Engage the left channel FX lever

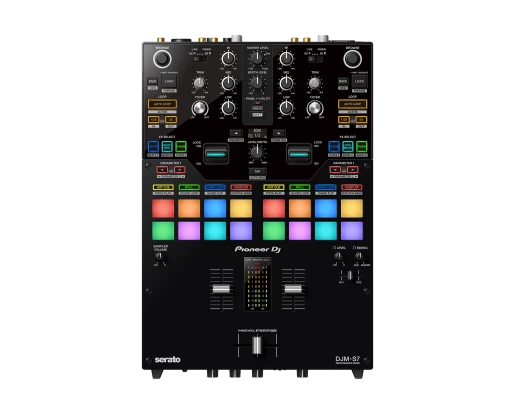[216, 154]
